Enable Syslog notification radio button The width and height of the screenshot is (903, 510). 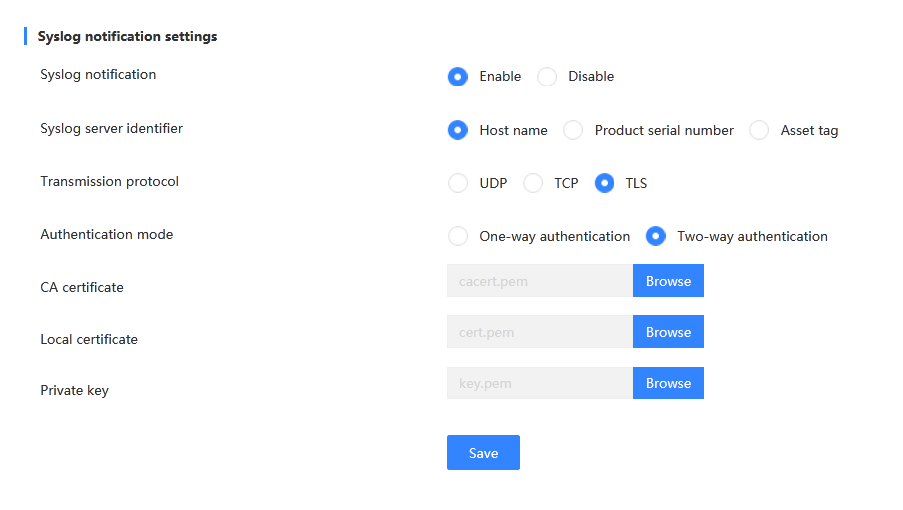click(458, 77)
